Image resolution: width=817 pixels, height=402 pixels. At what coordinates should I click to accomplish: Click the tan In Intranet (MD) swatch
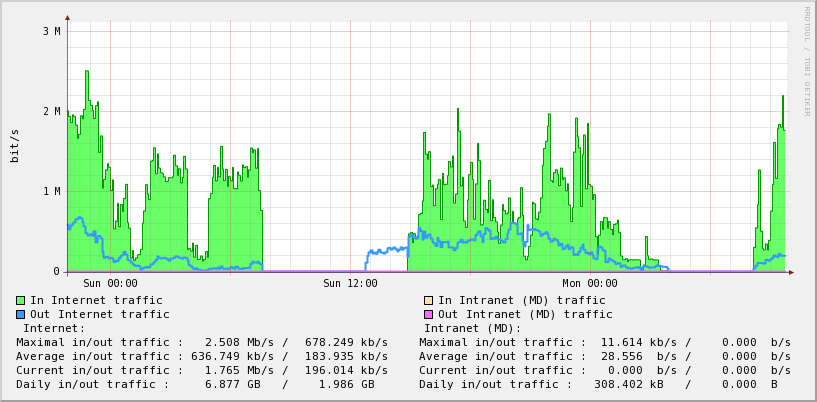[428, 300]
